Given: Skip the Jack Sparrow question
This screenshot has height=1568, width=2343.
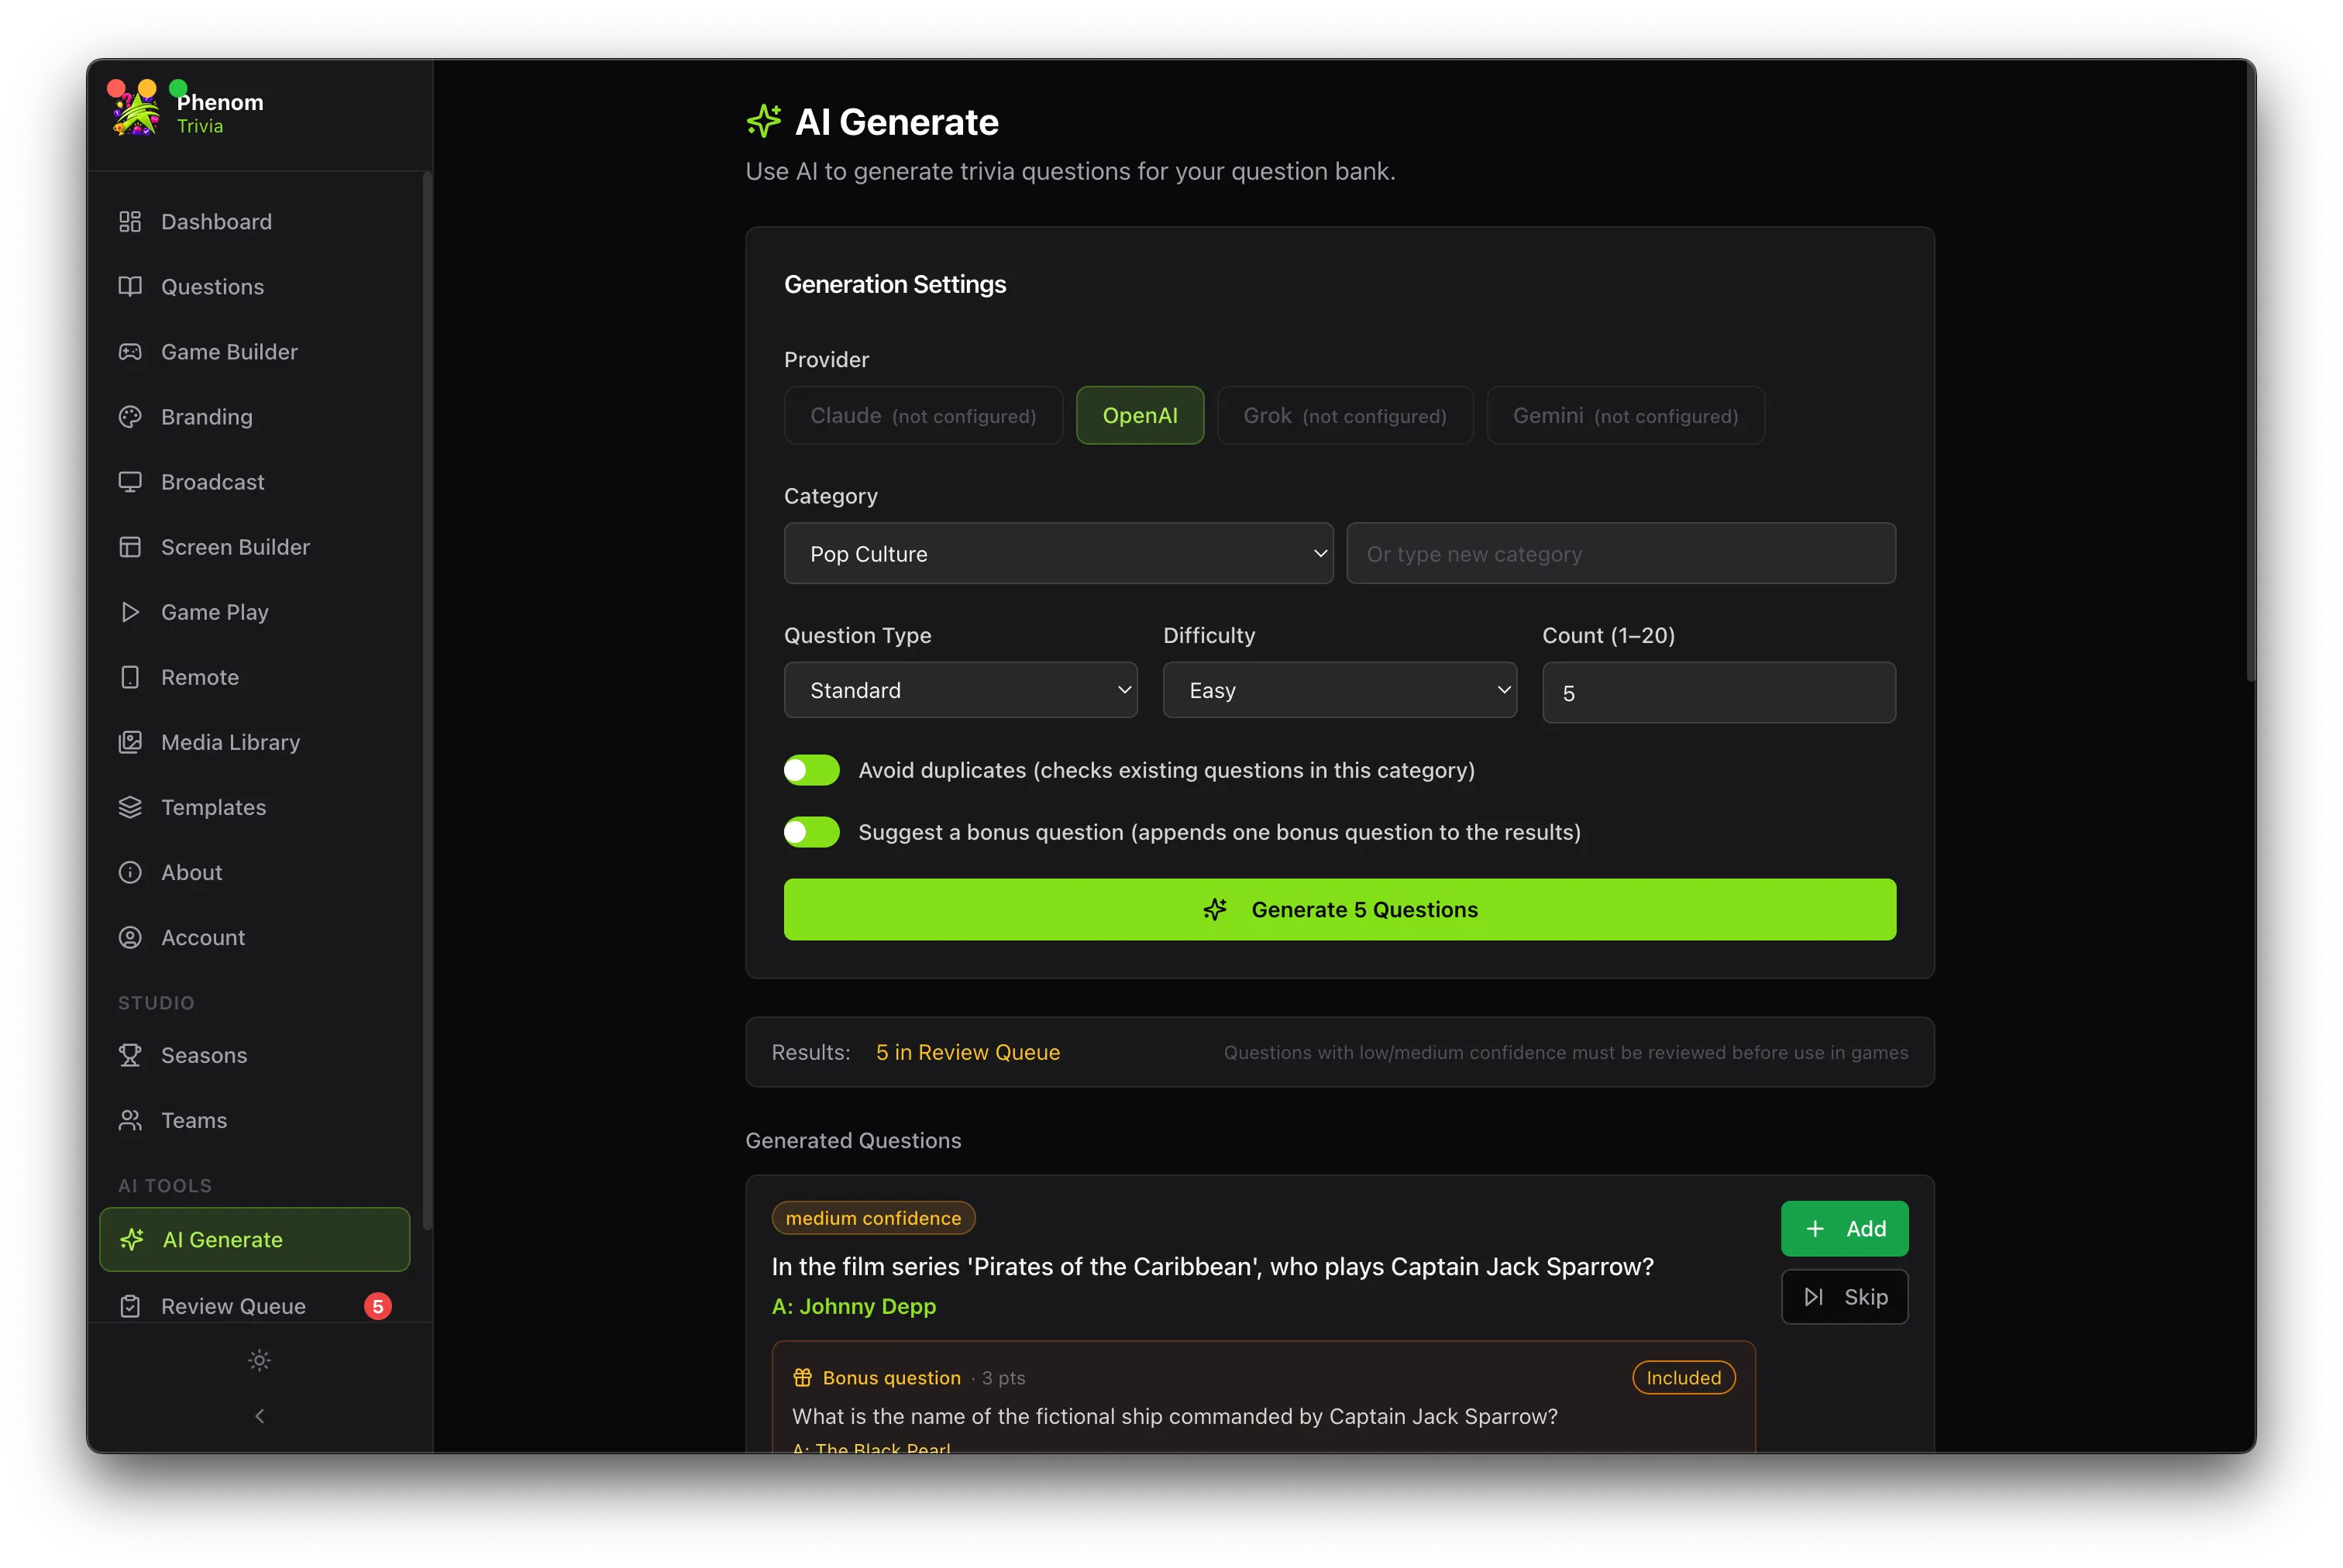Looking at the screenshot, I should tap(1844, 1296).
